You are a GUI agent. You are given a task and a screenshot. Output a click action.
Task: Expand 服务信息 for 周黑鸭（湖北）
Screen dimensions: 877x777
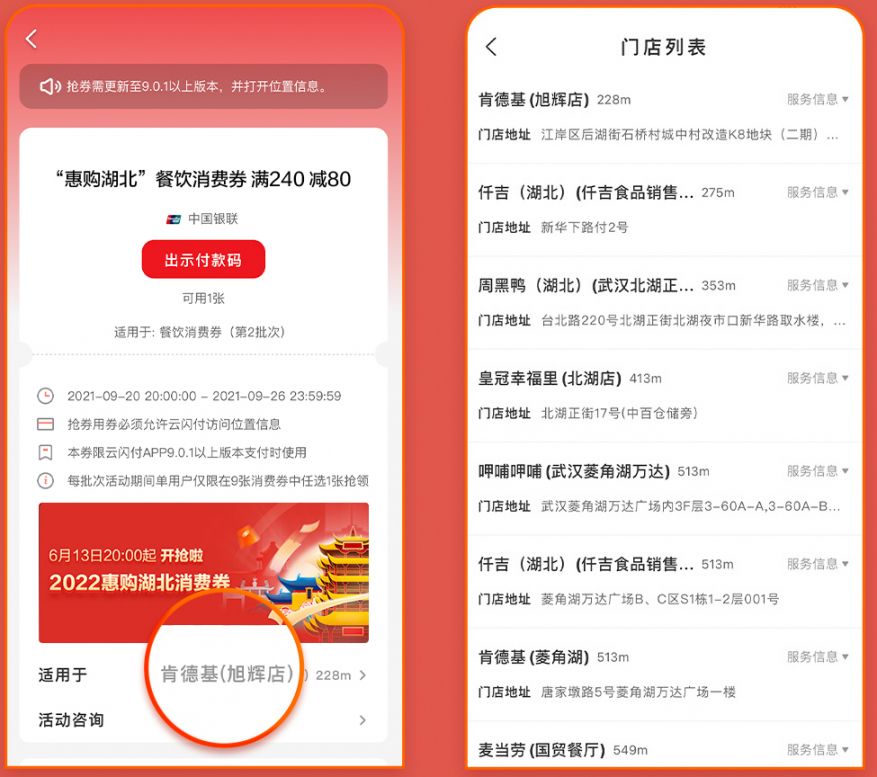click(x=817, y=285)
